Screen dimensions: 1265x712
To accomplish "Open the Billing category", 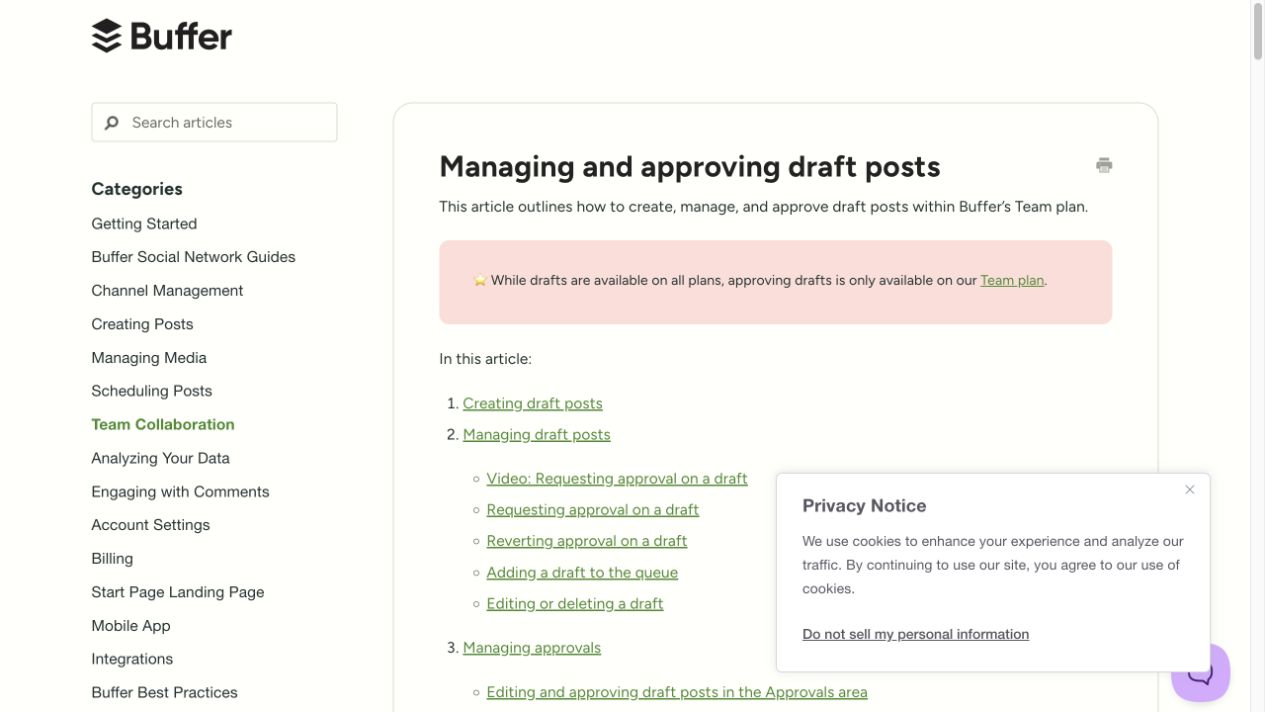I will pos(112,559).
